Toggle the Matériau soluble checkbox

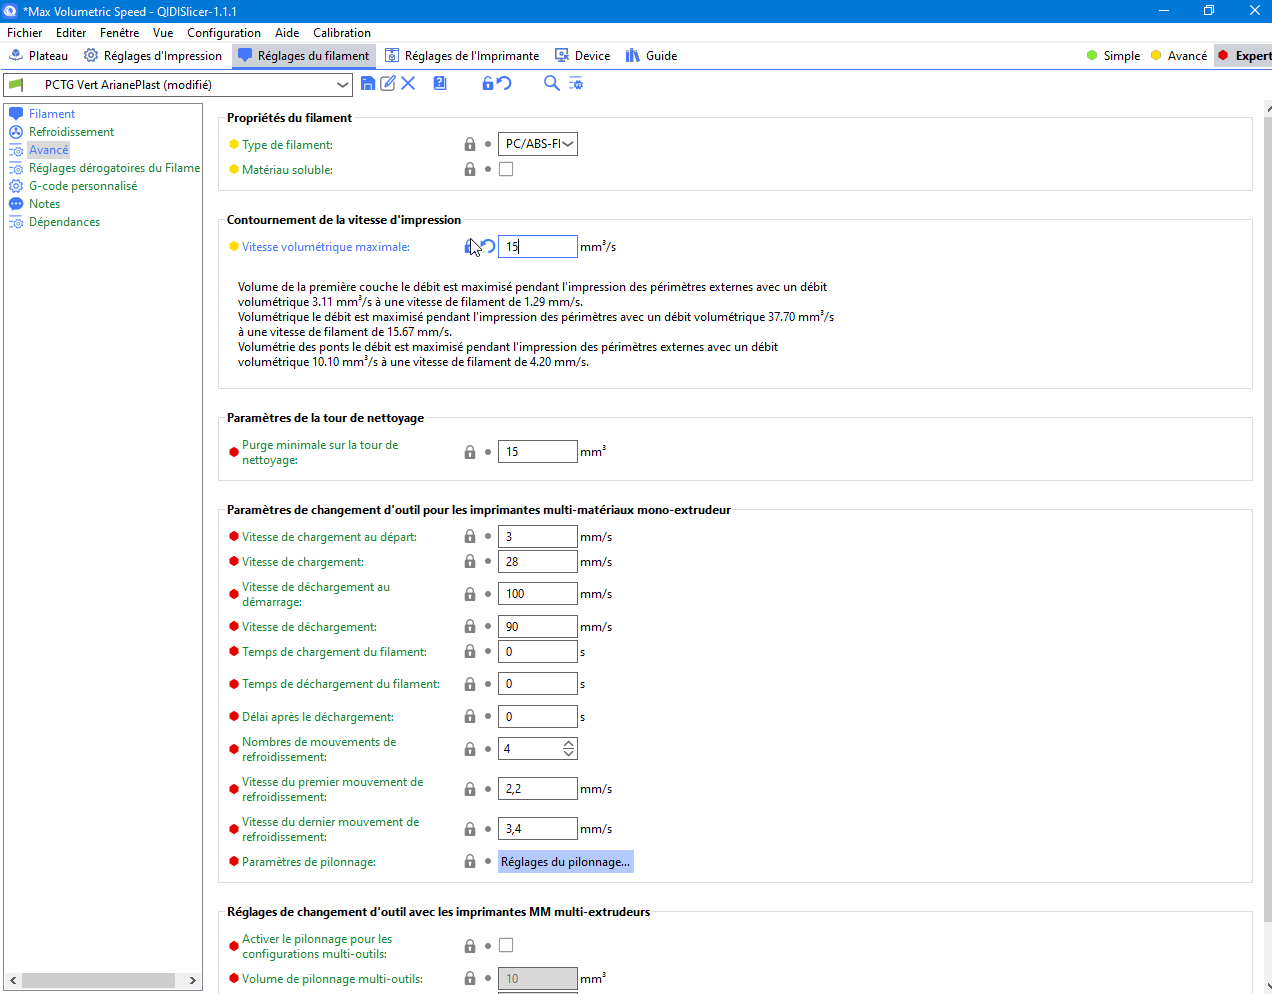coord(506,169)
